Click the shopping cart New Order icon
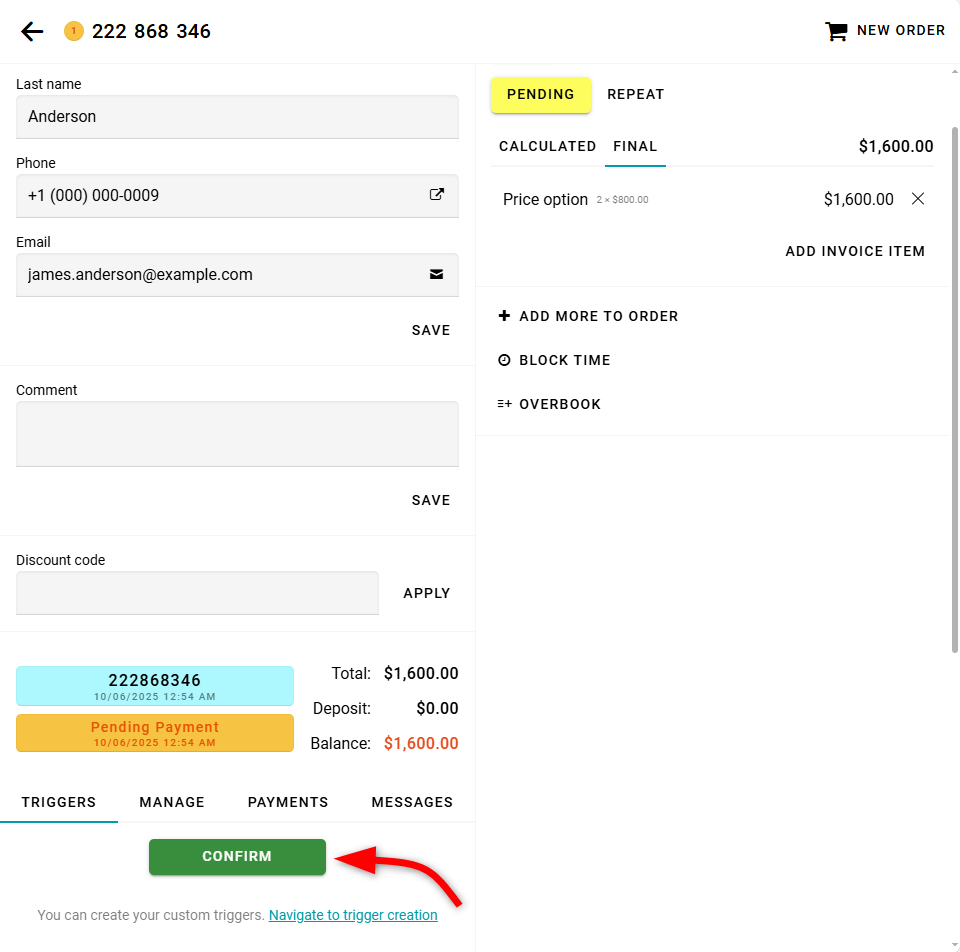 coord(835,31)
